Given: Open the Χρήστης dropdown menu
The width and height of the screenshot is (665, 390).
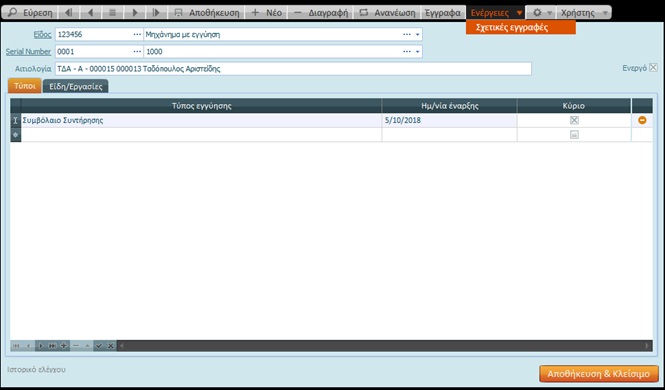Looking at the screenshot, I should 584,12.
